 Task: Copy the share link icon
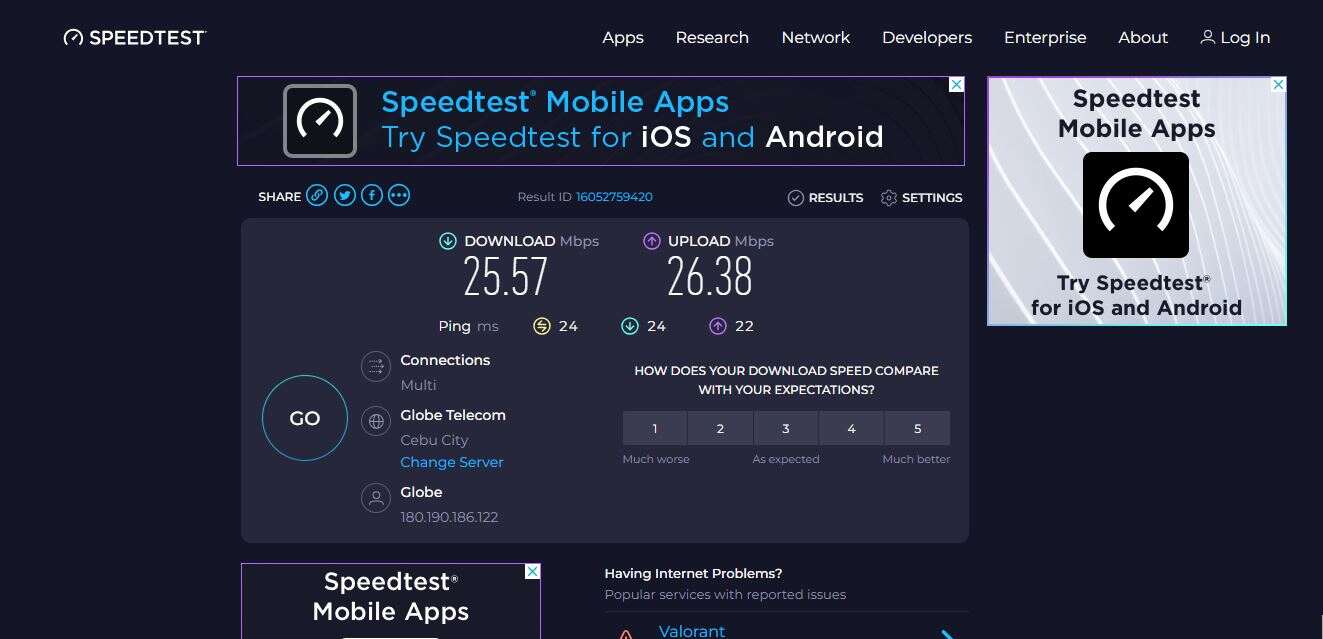coord(317,195)
